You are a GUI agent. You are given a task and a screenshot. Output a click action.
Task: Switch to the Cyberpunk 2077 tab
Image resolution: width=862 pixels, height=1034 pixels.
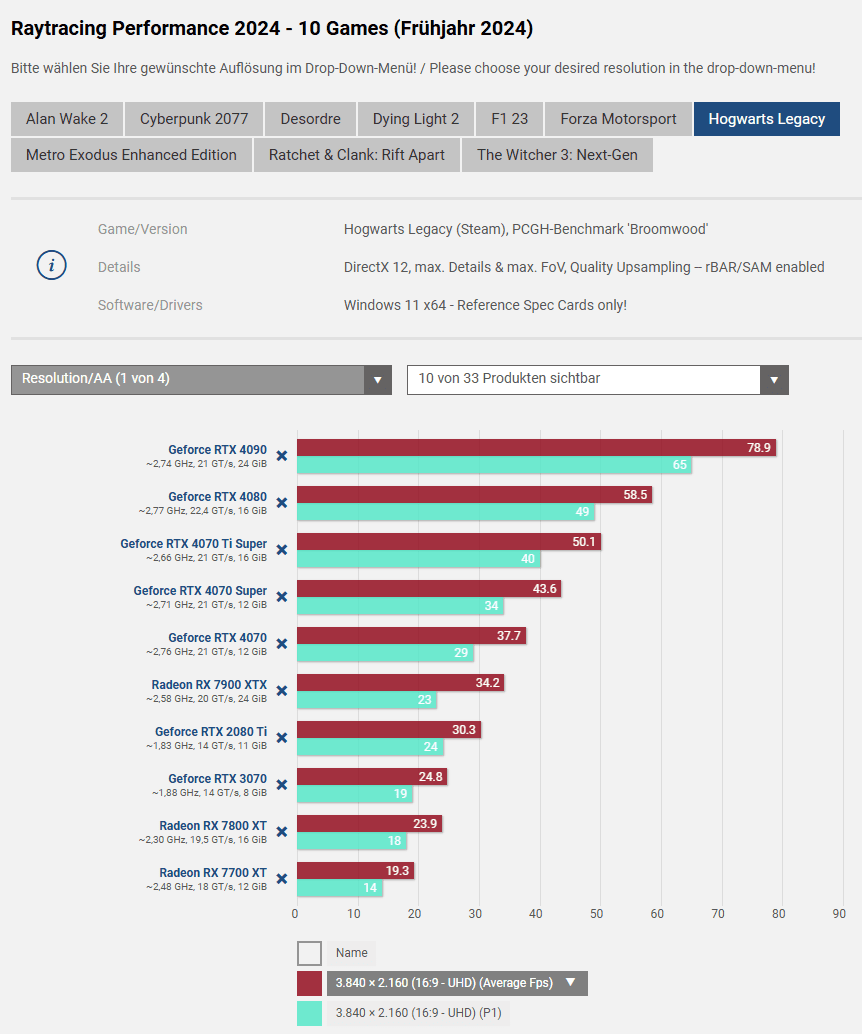point(194,119)
